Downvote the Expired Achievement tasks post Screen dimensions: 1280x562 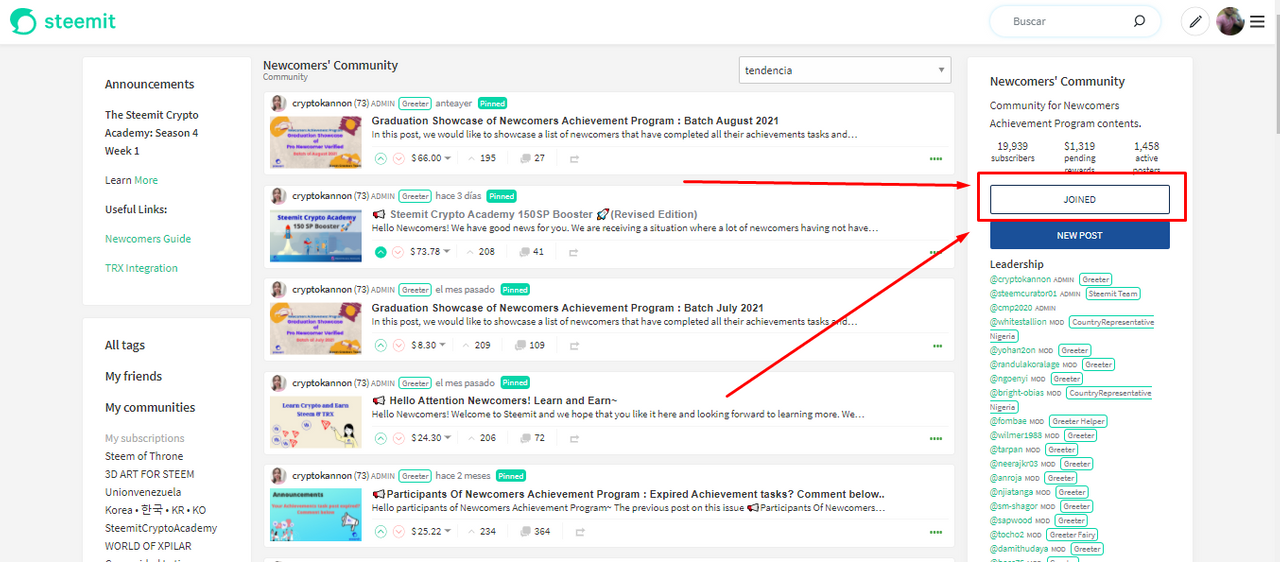[398, 531]
